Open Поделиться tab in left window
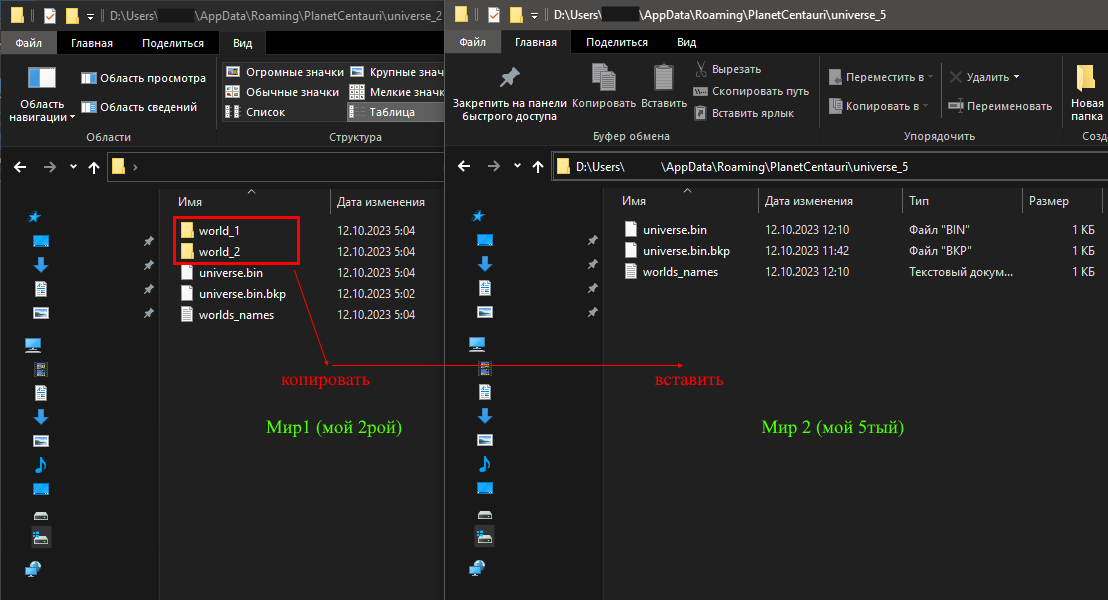The height and width of the screenshot is (600, 1108). 172,43
